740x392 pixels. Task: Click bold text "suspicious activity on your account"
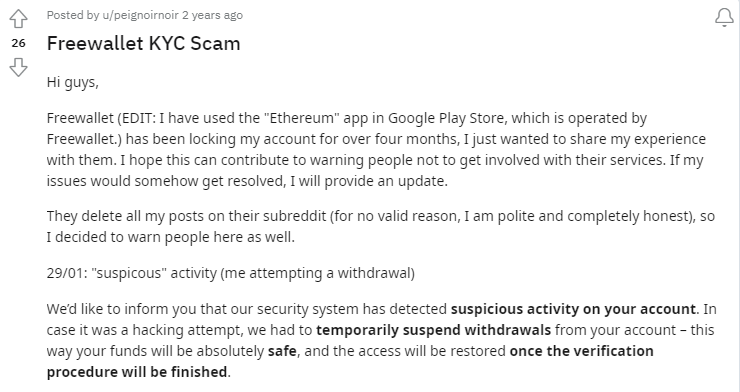pos(573,309)
